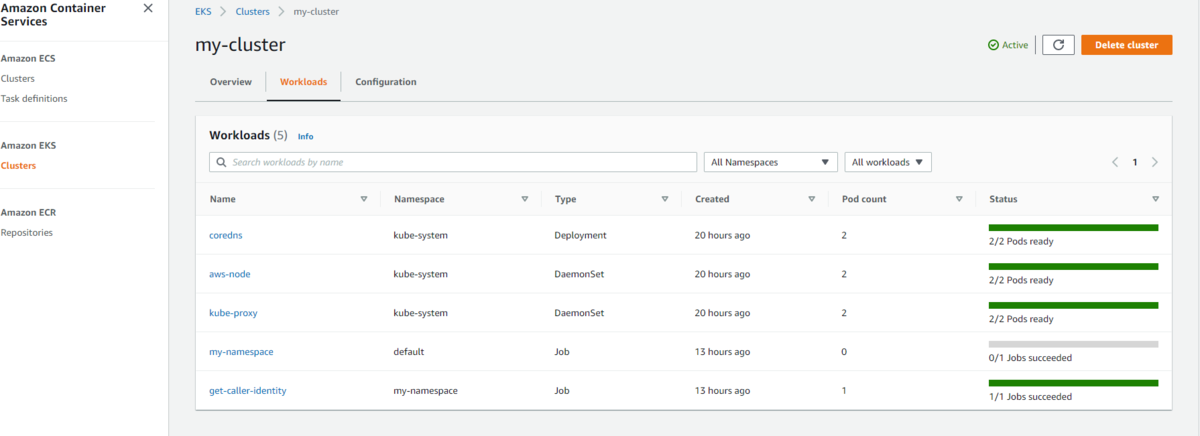
Task: Click coredns status progress bar
Action: point(1073,228)
